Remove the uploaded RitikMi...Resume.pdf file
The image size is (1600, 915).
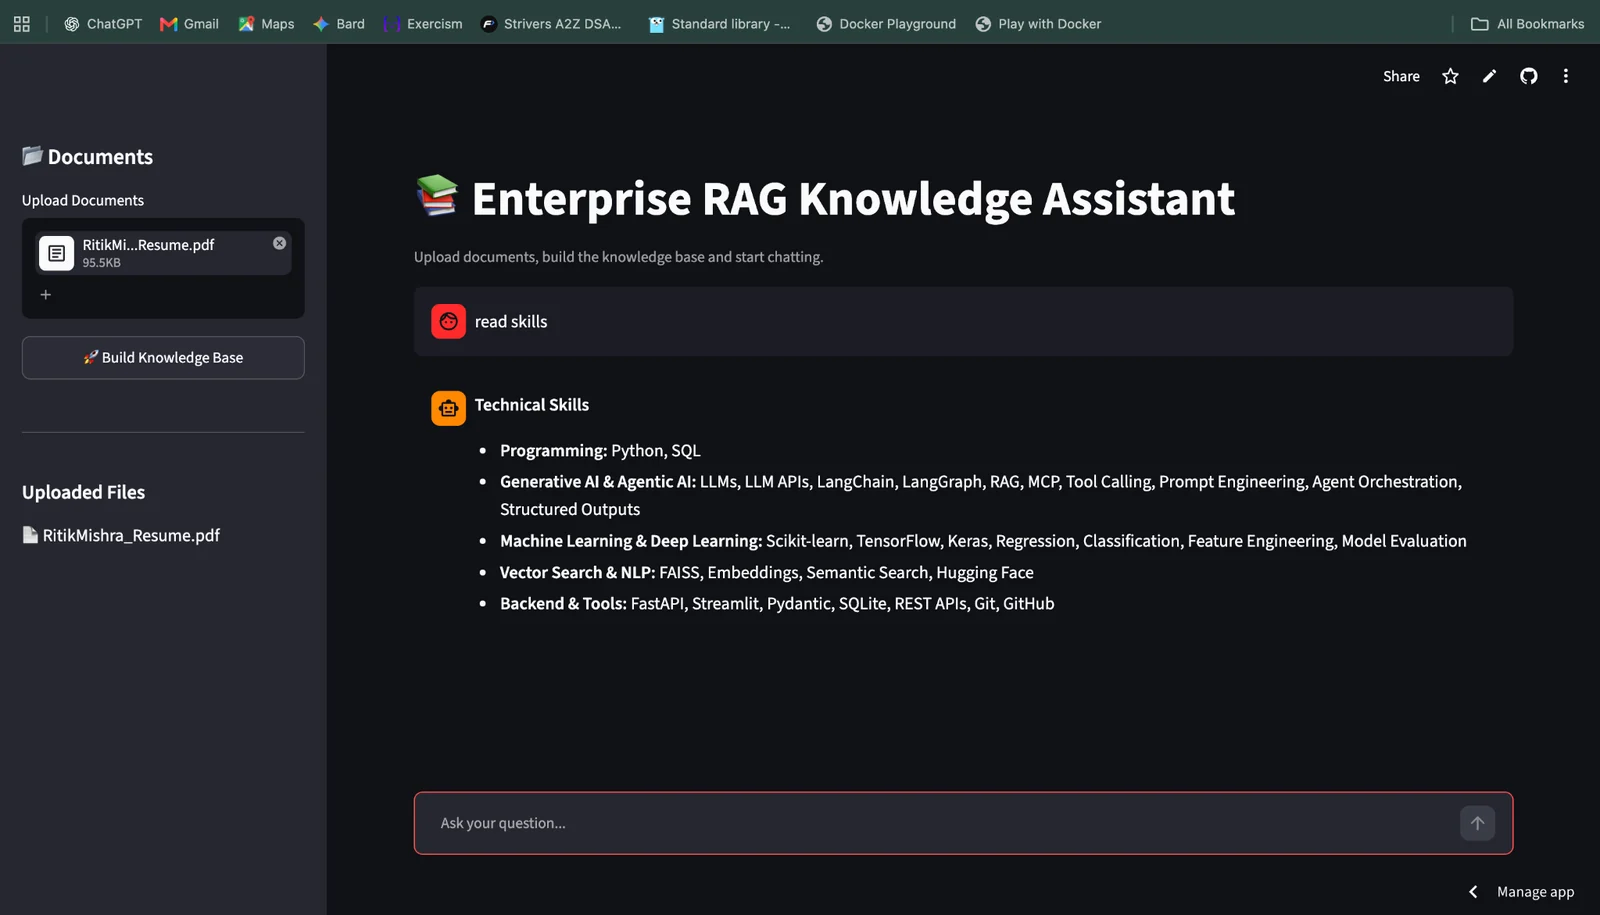(x=279, y=243)
